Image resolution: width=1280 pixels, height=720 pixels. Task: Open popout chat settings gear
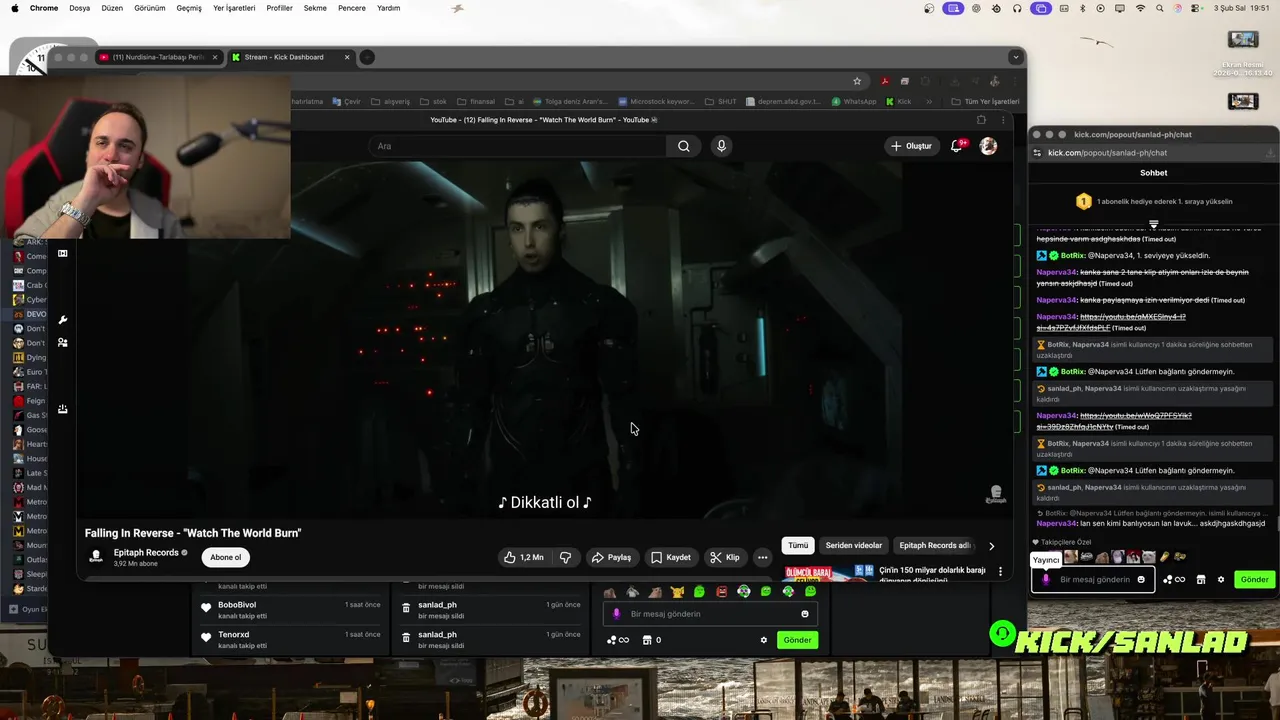pos(1220,579)
